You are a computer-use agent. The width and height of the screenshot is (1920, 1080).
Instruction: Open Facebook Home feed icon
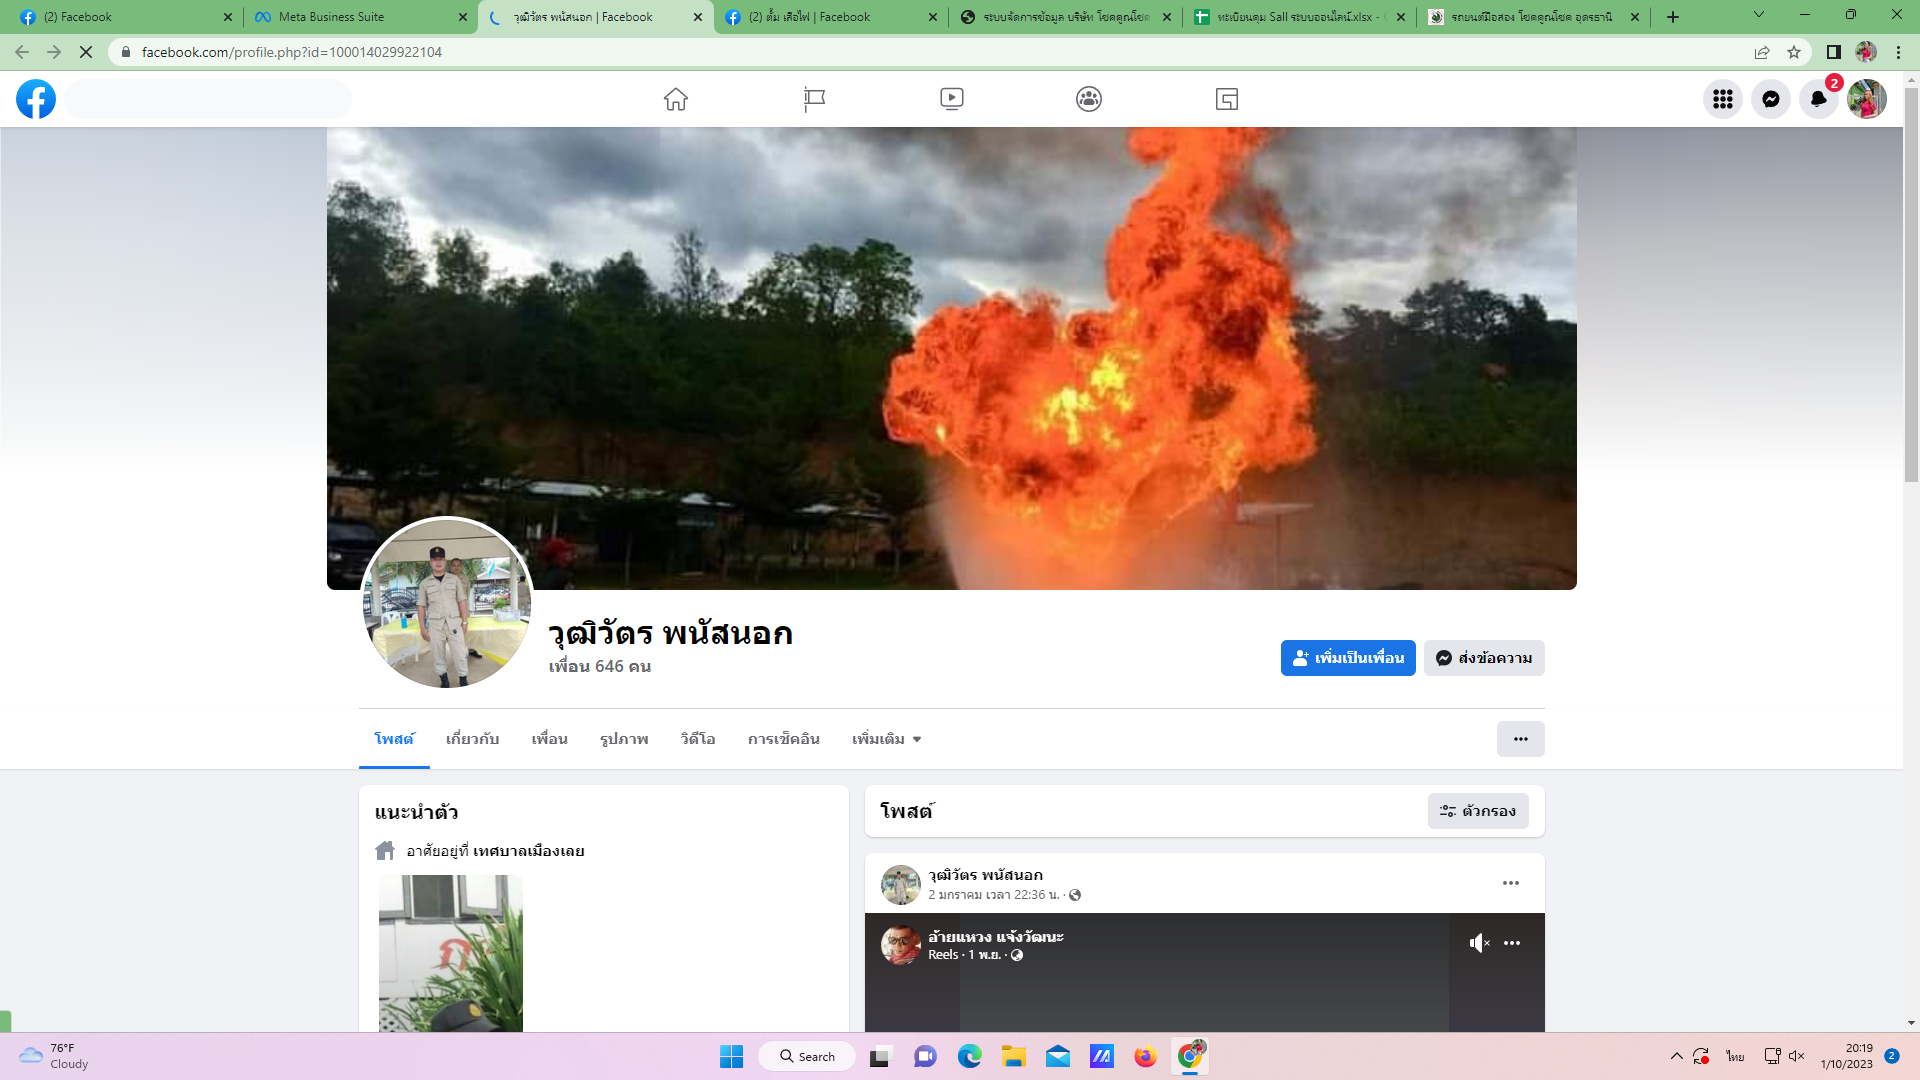click(676, 99)
